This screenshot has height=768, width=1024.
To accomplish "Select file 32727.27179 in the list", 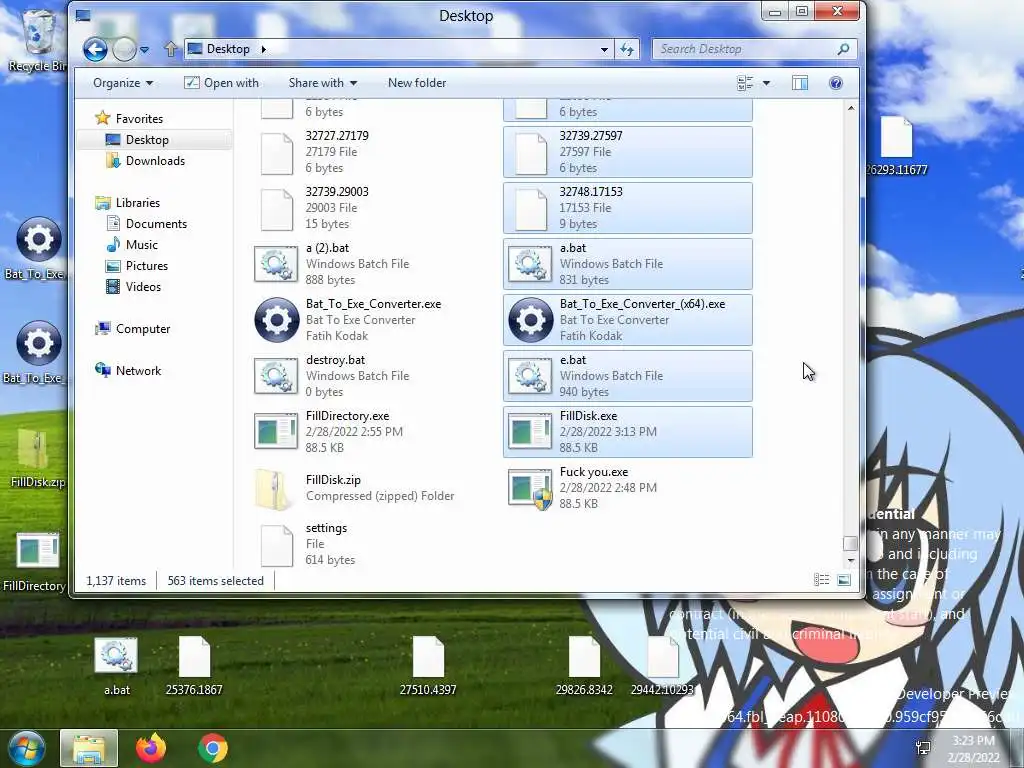I will [374, 152].
